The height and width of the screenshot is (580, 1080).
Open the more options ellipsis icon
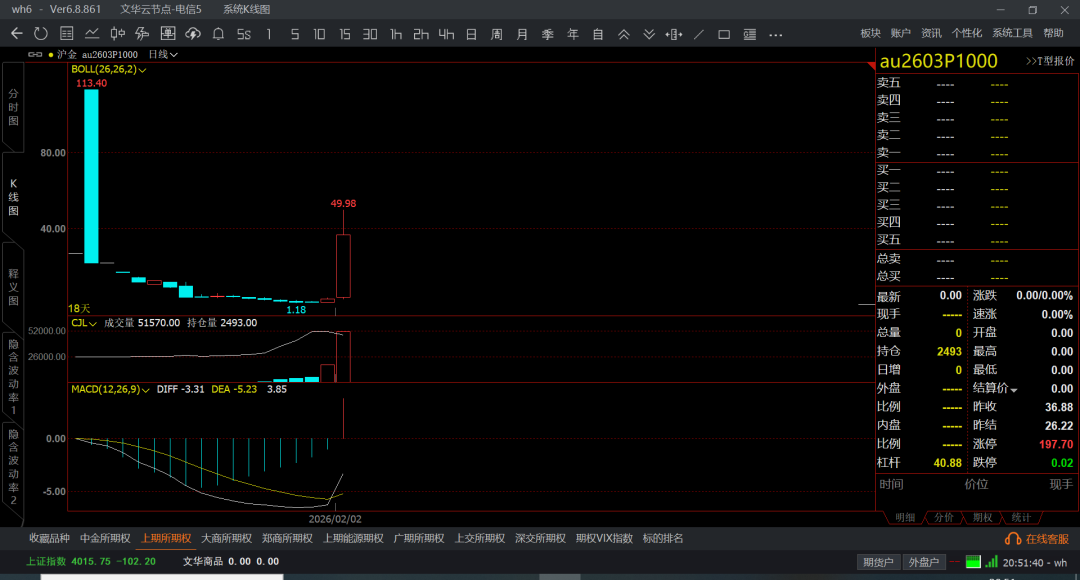776,34
